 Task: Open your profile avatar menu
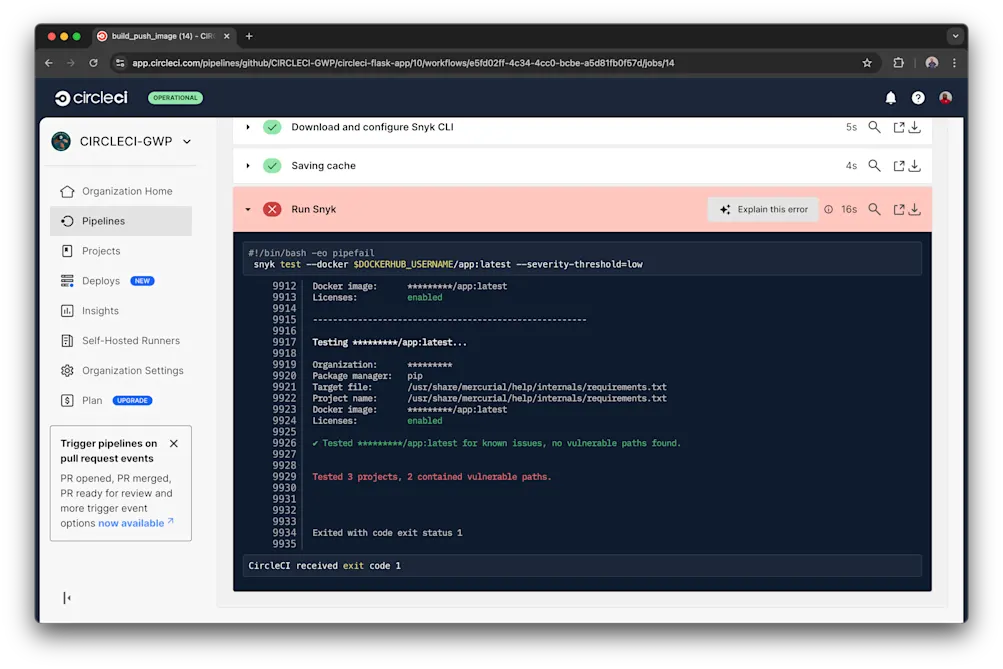(946, 97)
